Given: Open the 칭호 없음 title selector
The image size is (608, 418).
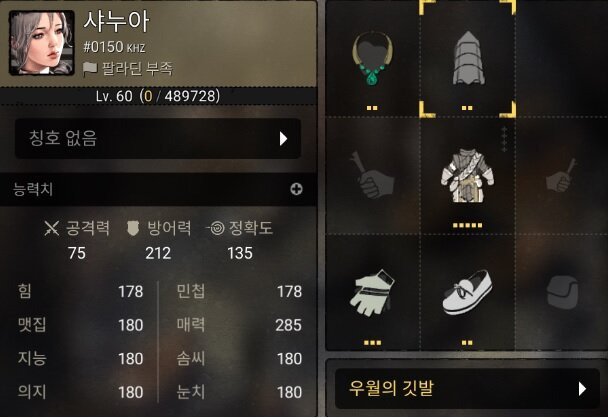Looking at the screenshot, I should pos(158,138).
